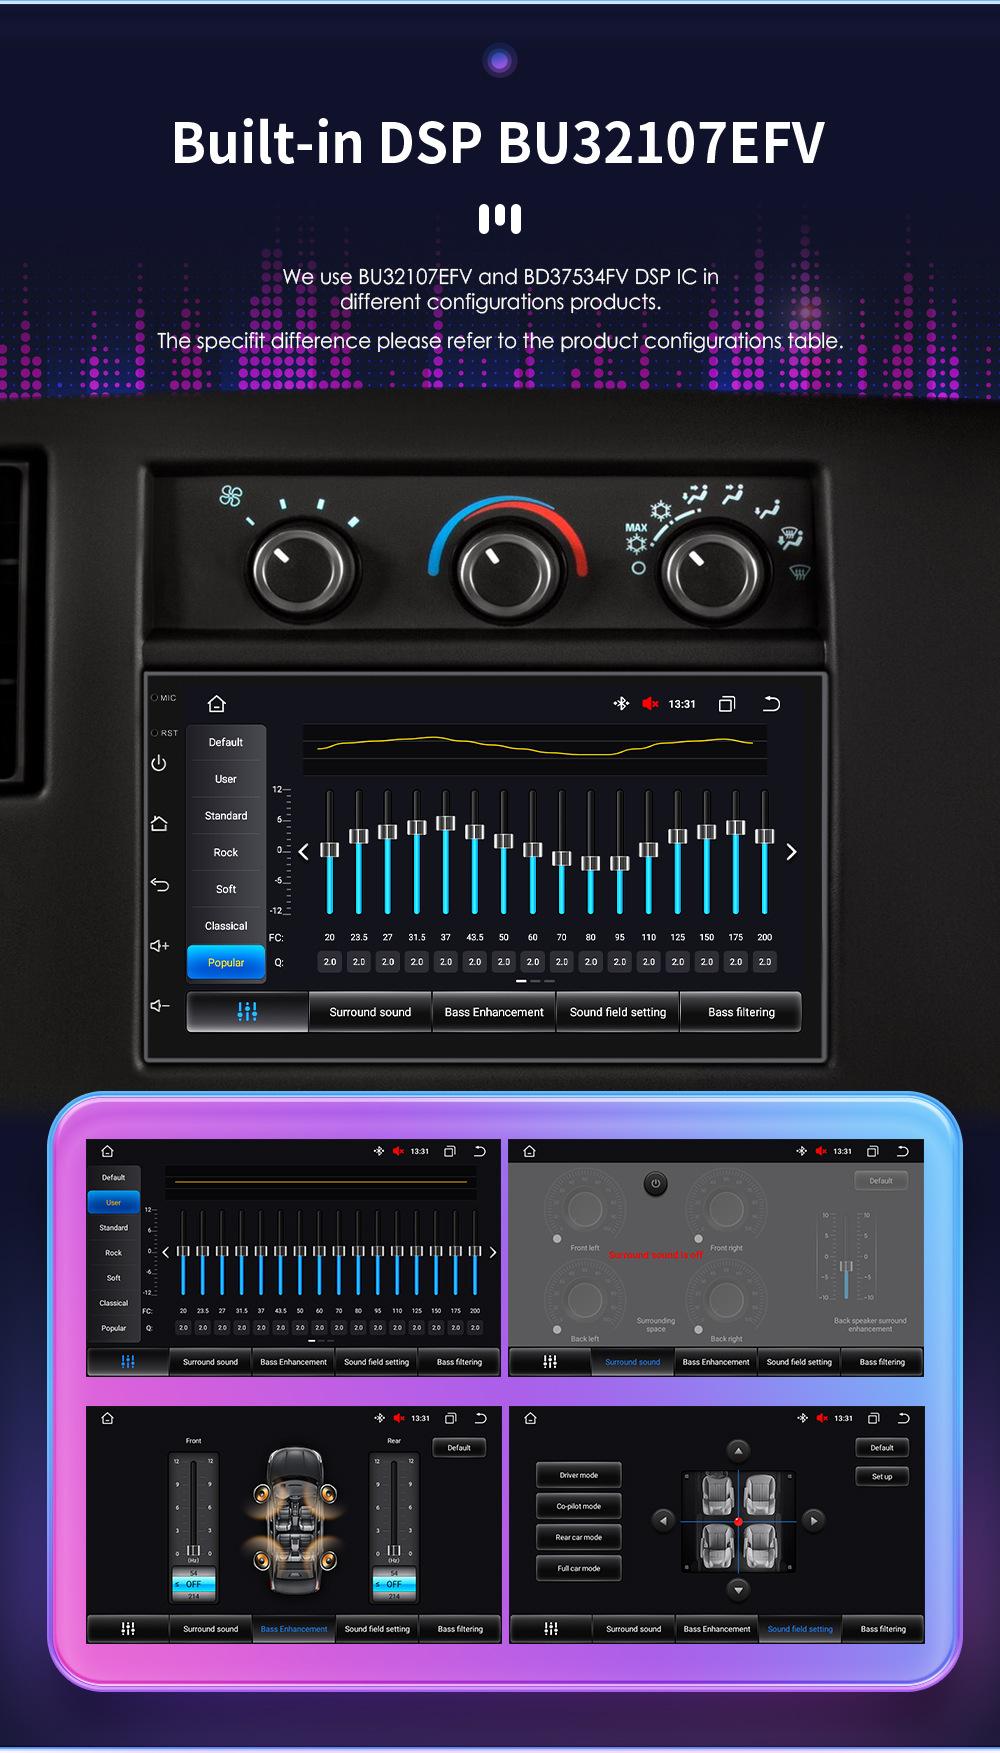Viewport: 1000px width, 1753px height.
Task: Show next EQ bands with main screen right chevron
Action: [x=791, y=852]
